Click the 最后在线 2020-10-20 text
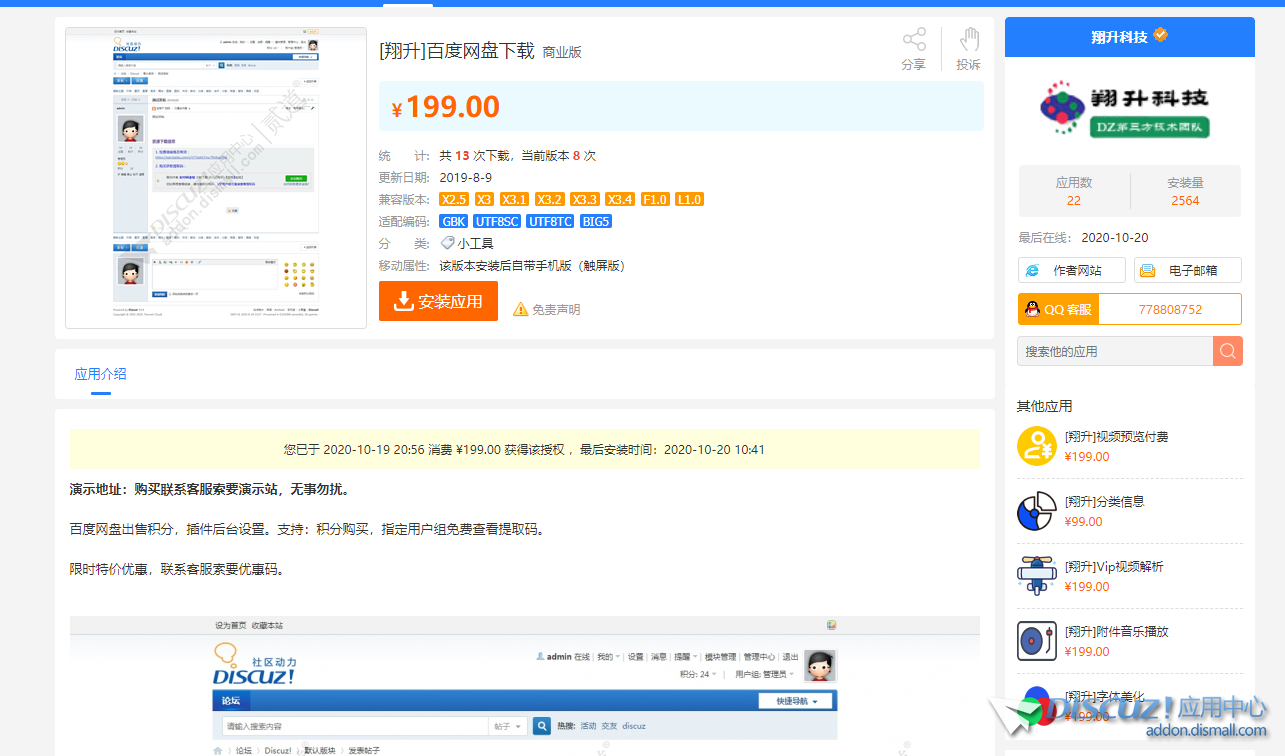This screenshot has height=756, width=1285. pyautogui.click(x=1083, y=237)
